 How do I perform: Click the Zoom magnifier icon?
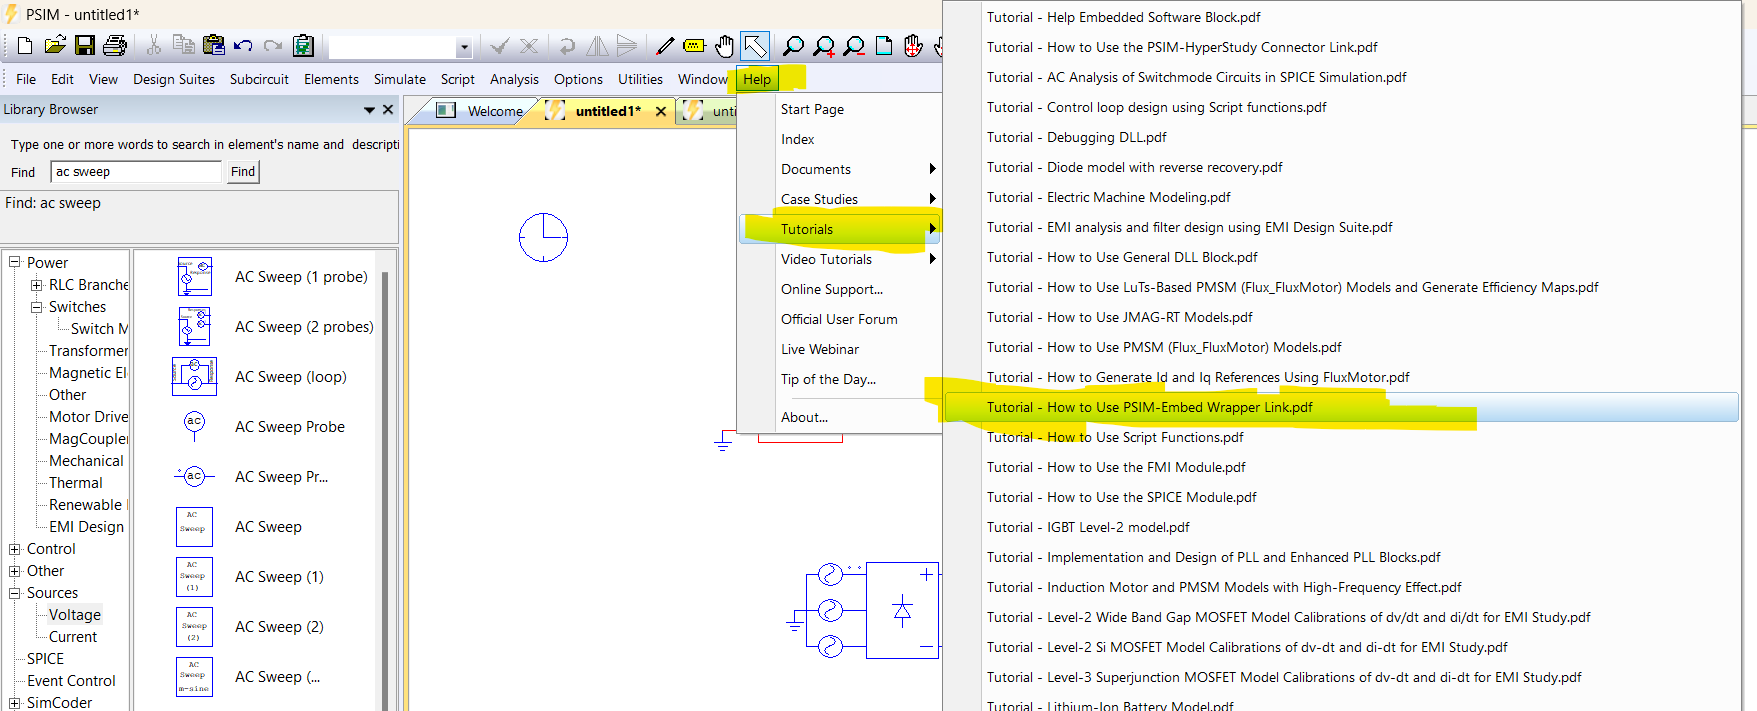793,46
